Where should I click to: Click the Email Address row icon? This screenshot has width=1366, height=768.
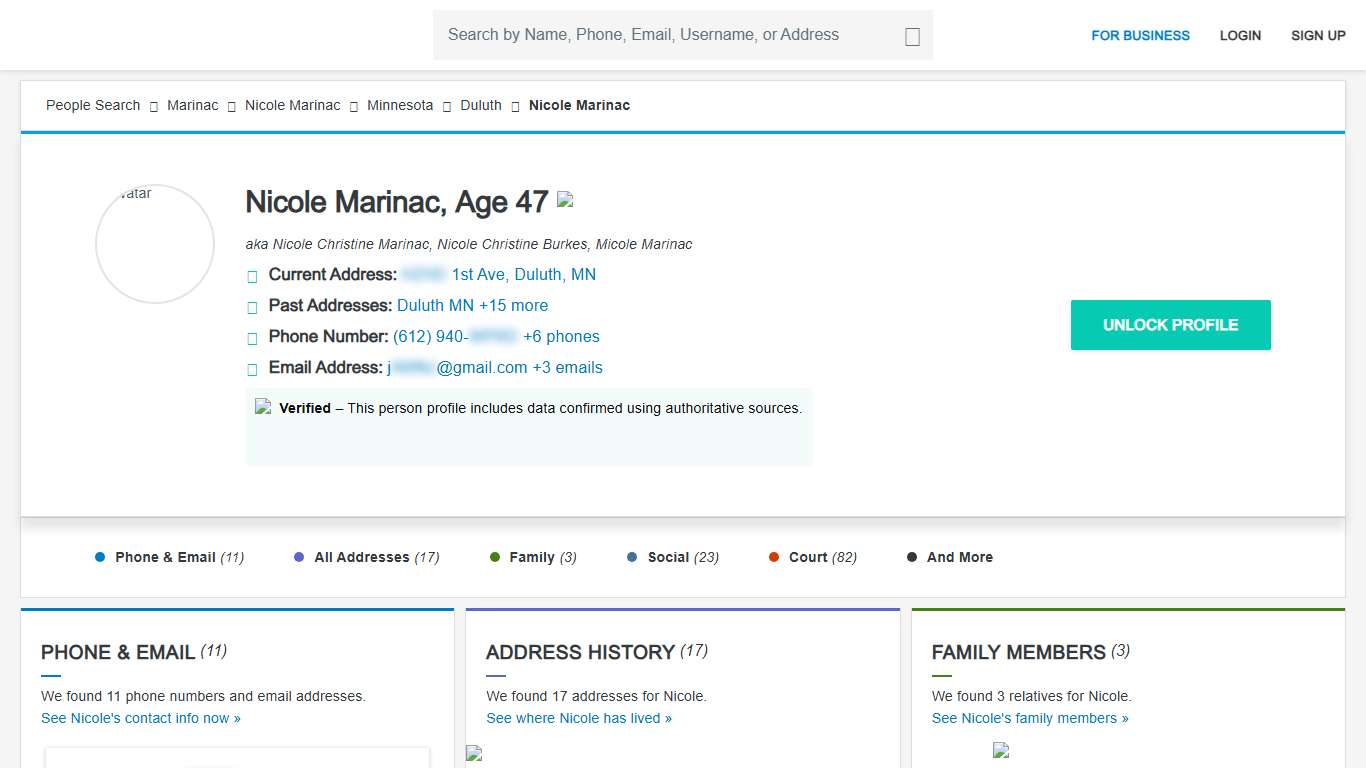click(252, 369)
